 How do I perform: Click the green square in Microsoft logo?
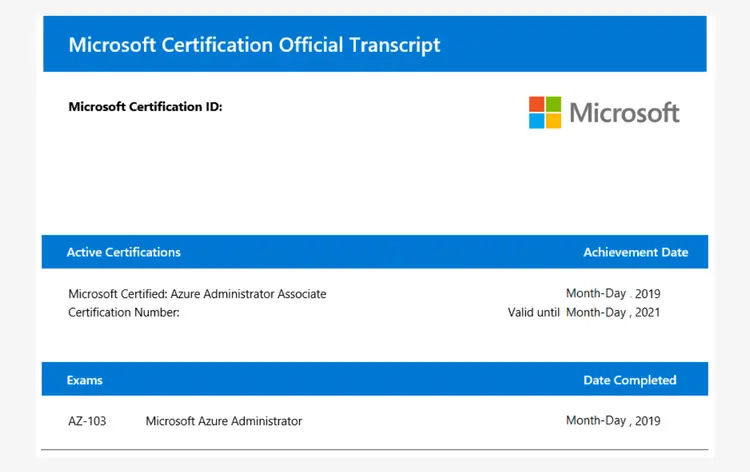coord(553,104)
